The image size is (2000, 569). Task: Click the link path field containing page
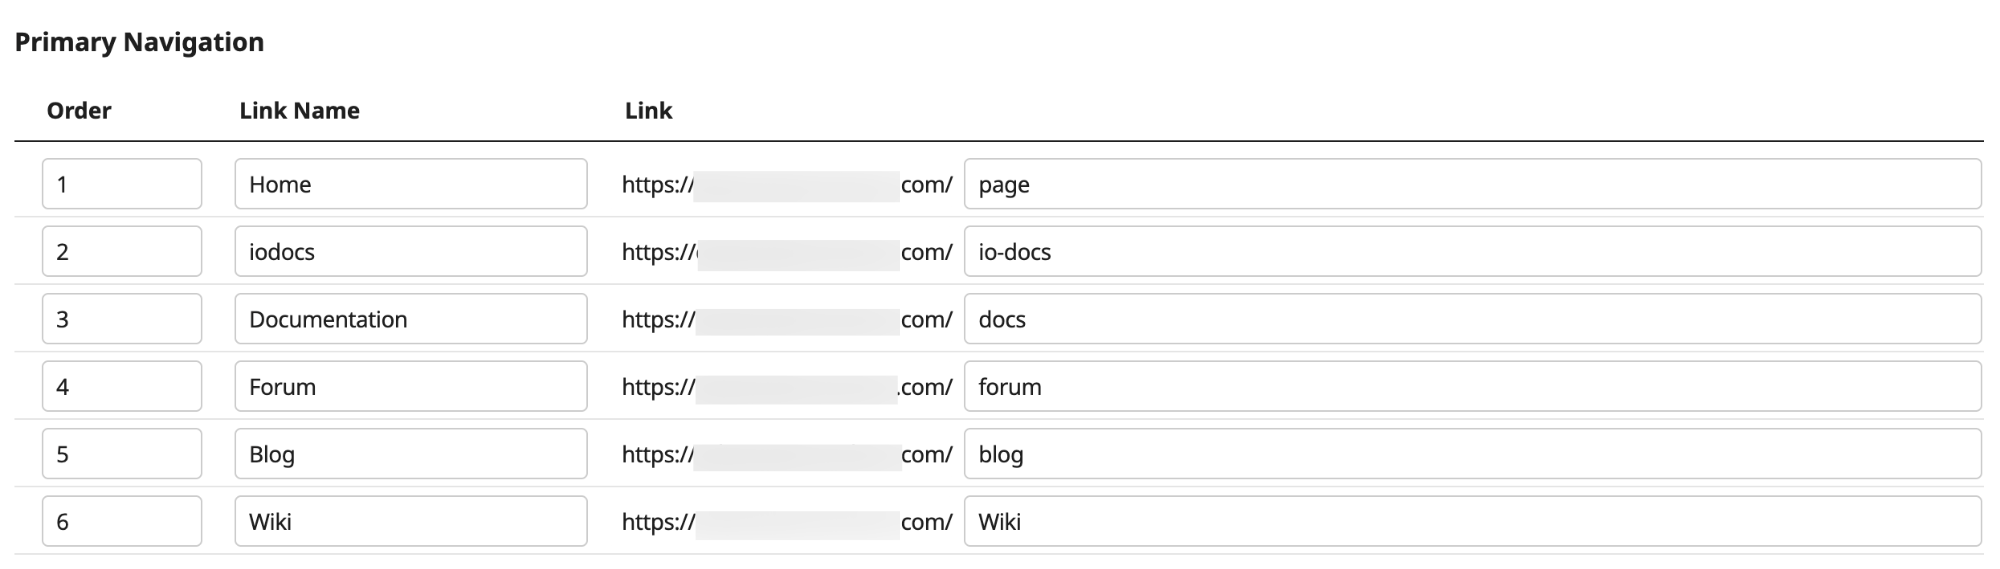click(x=1472, y=184)
